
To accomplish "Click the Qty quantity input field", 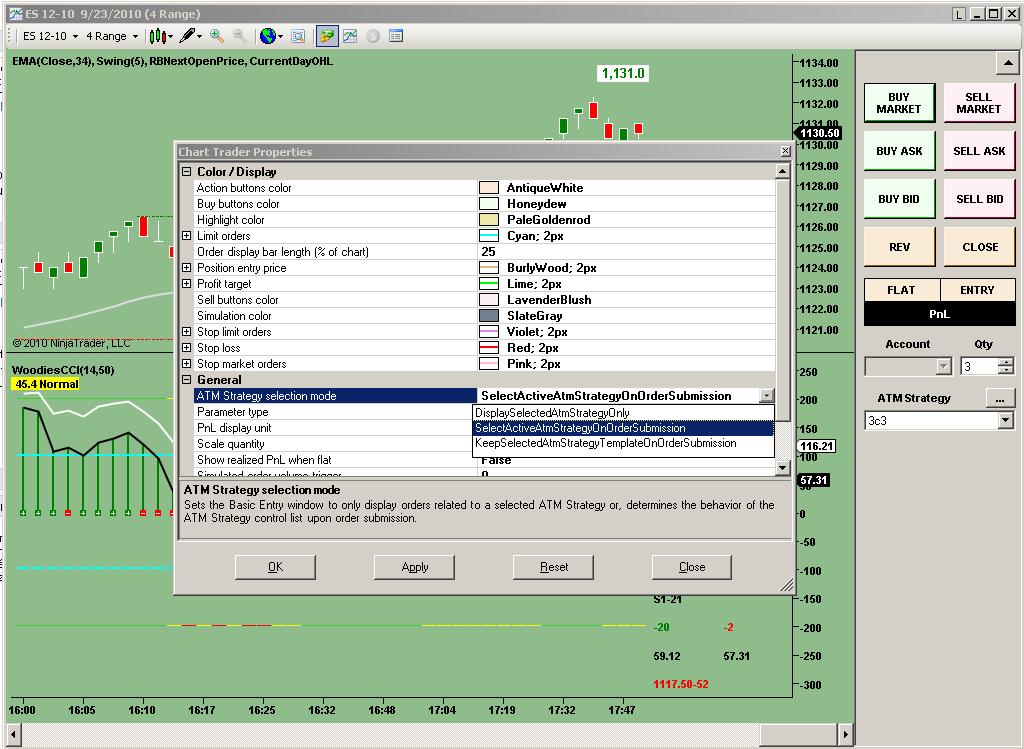I will pyautogui.click(x=978, y=367).
